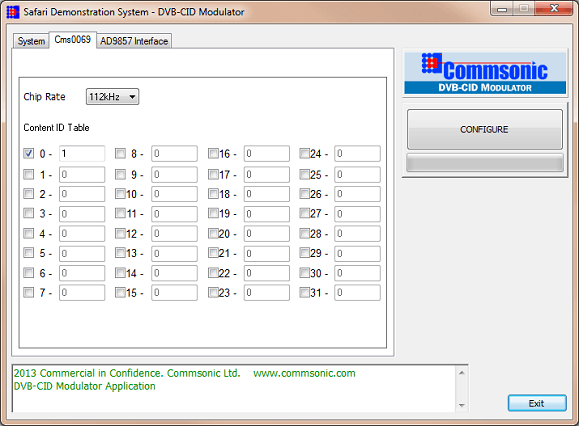Tick the checkbox for Content ID 15
Screen dimensions: 579x426
point(120,292)
